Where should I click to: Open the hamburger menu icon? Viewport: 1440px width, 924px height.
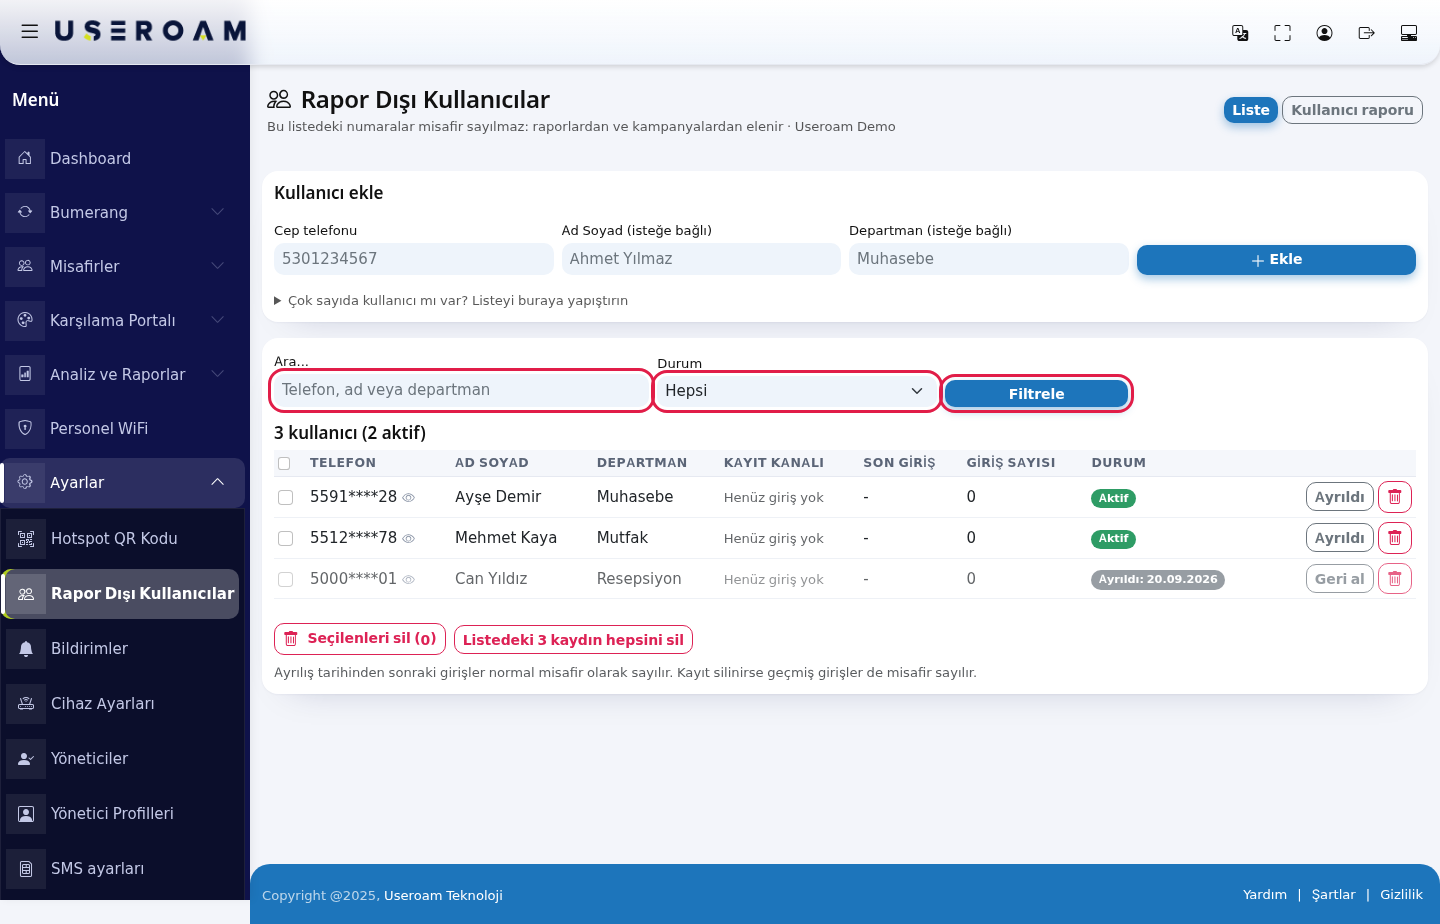tap(30, 31)
